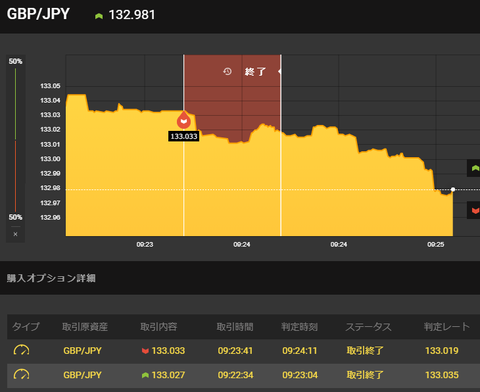Click the 133.00 price axis label

pyautogui.click(x=50, y=159)
